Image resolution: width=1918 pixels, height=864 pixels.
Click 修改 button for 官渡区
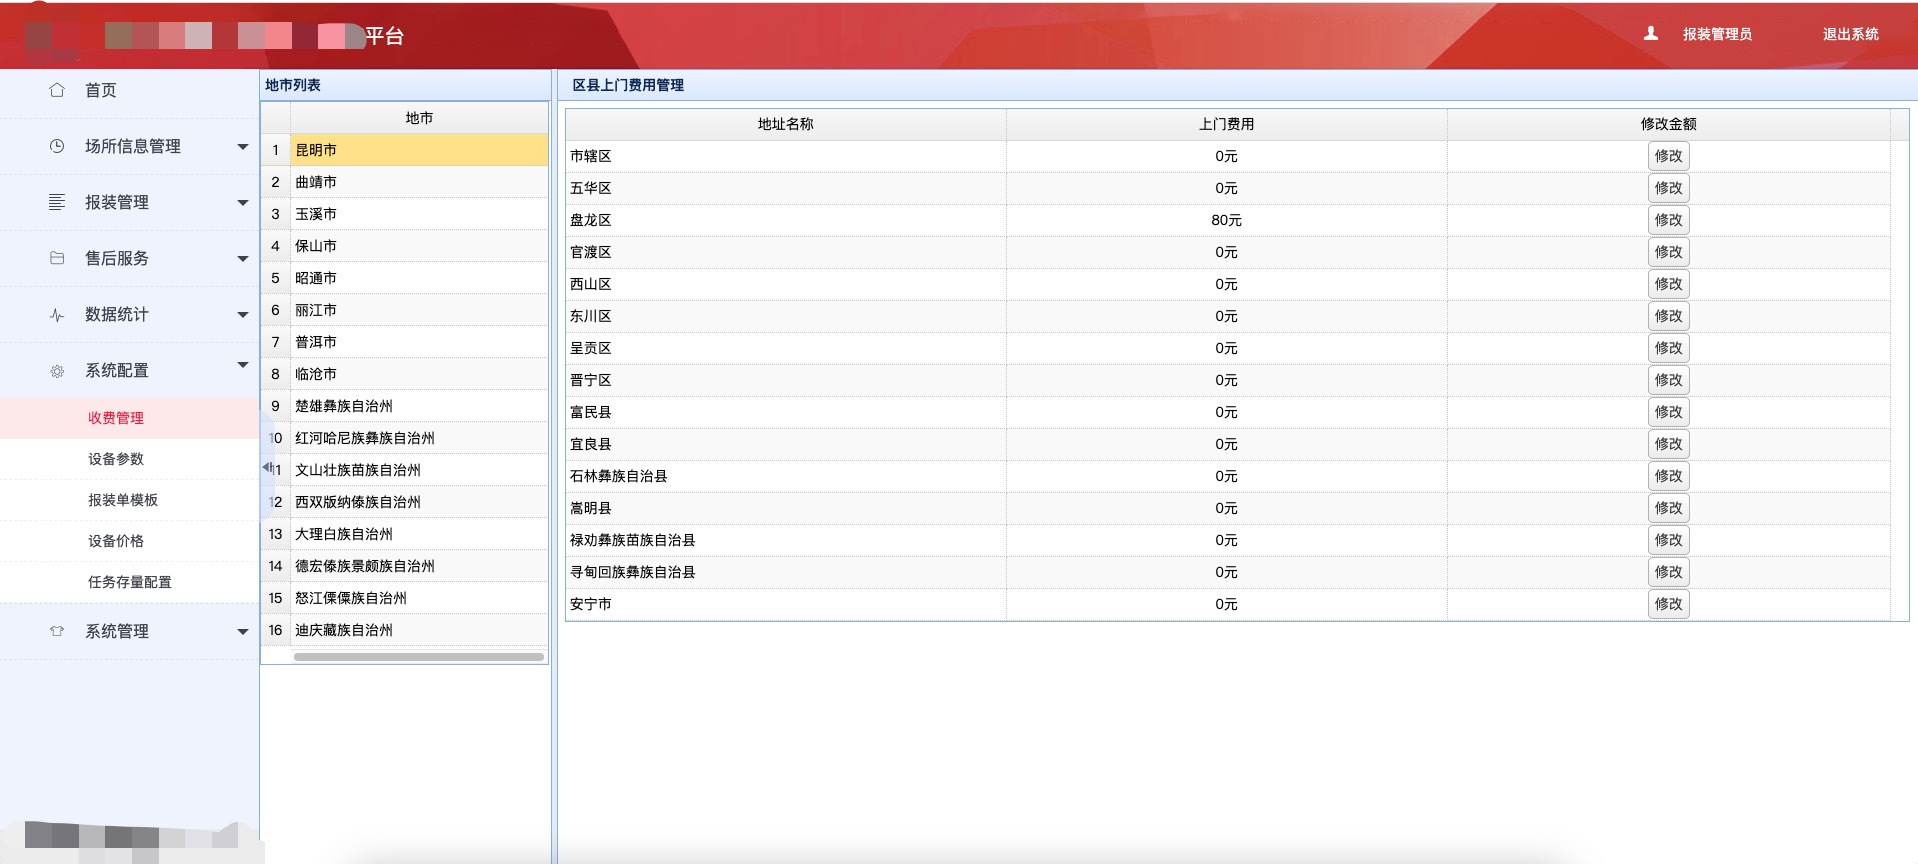click(x=1668, y=252)
